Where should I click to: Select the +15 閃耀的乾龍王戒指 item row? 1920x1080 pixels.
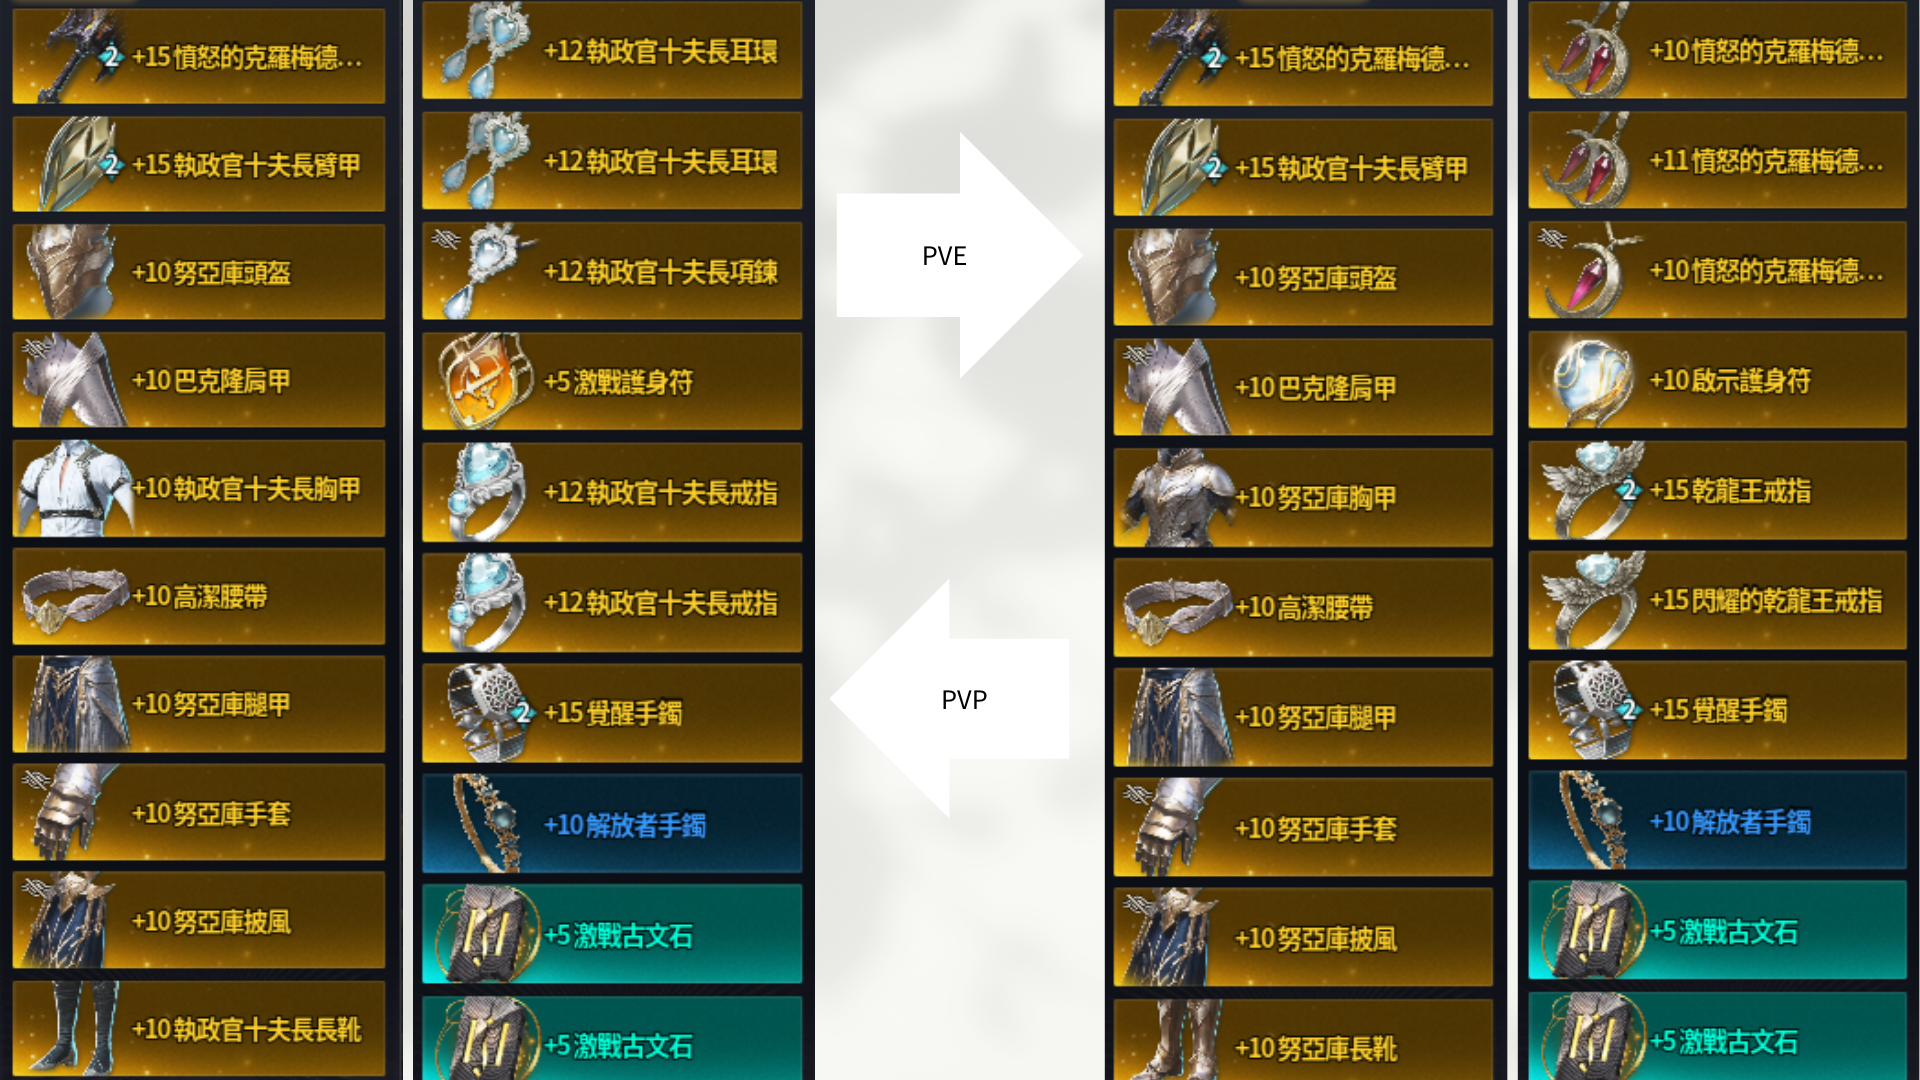pyautogui.click(x=1718, y=600)
